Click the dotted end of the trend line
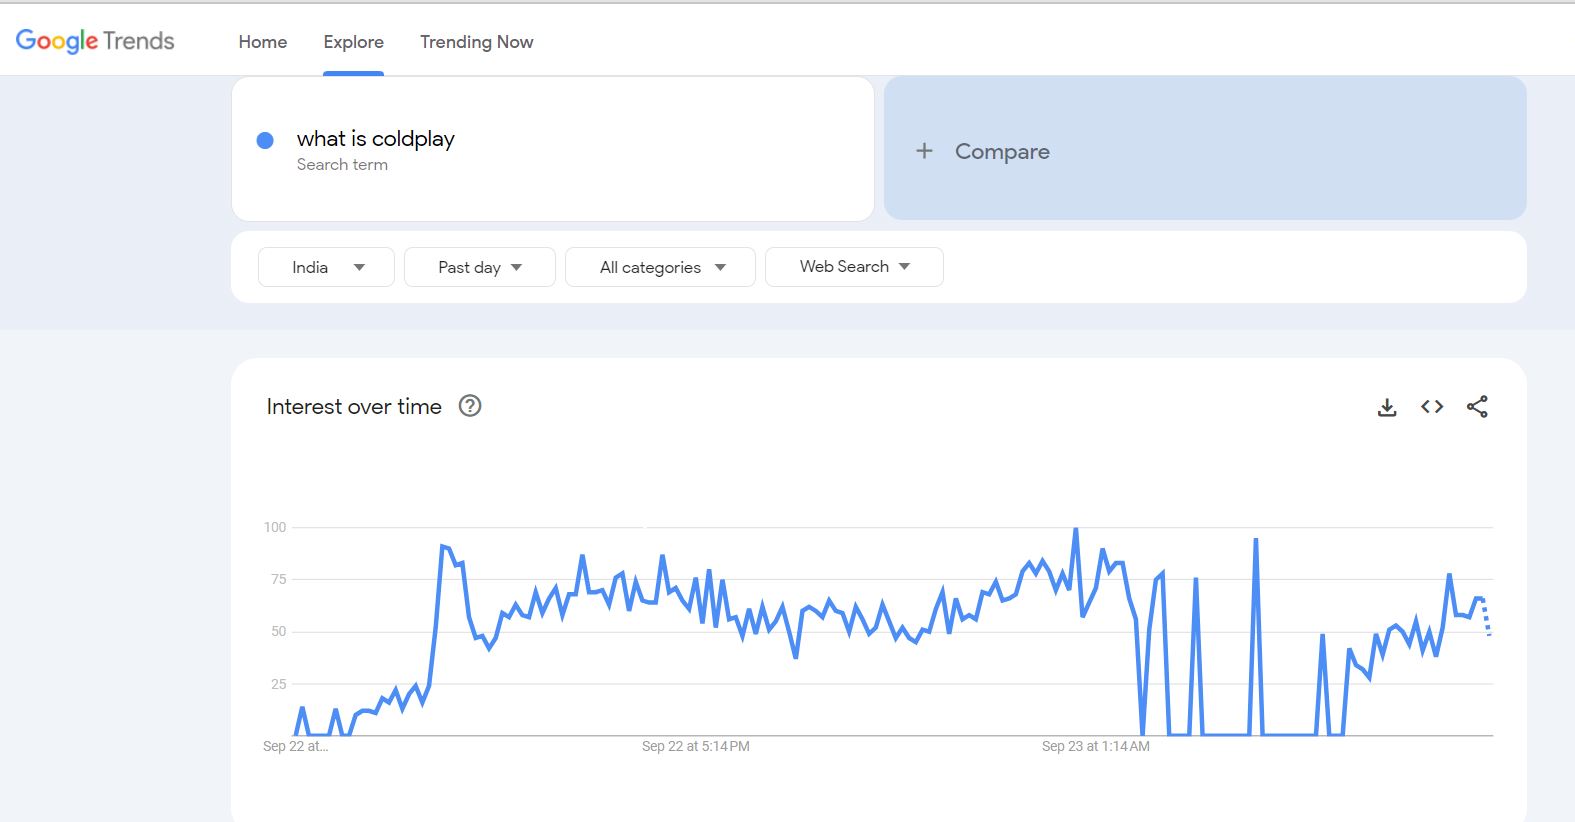This screenshot has height=822, width=1575. [1487, 620]
